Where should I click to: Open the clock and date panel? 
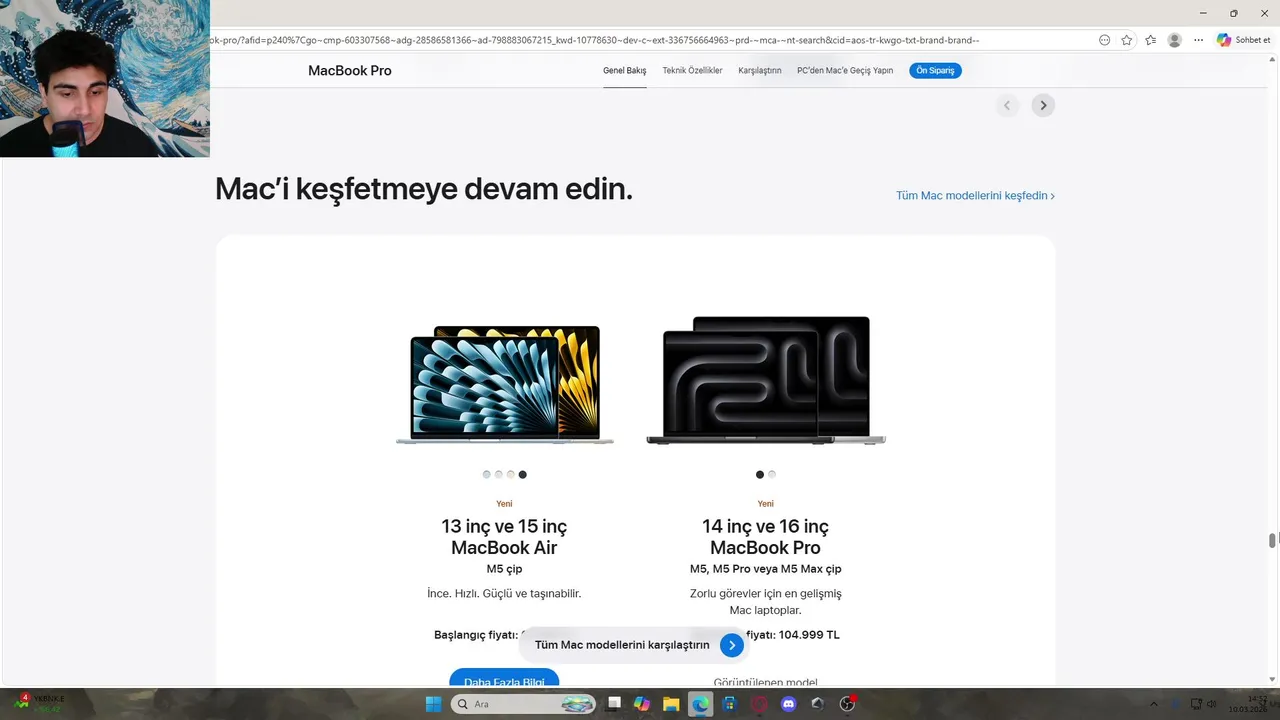point(1248,704)
